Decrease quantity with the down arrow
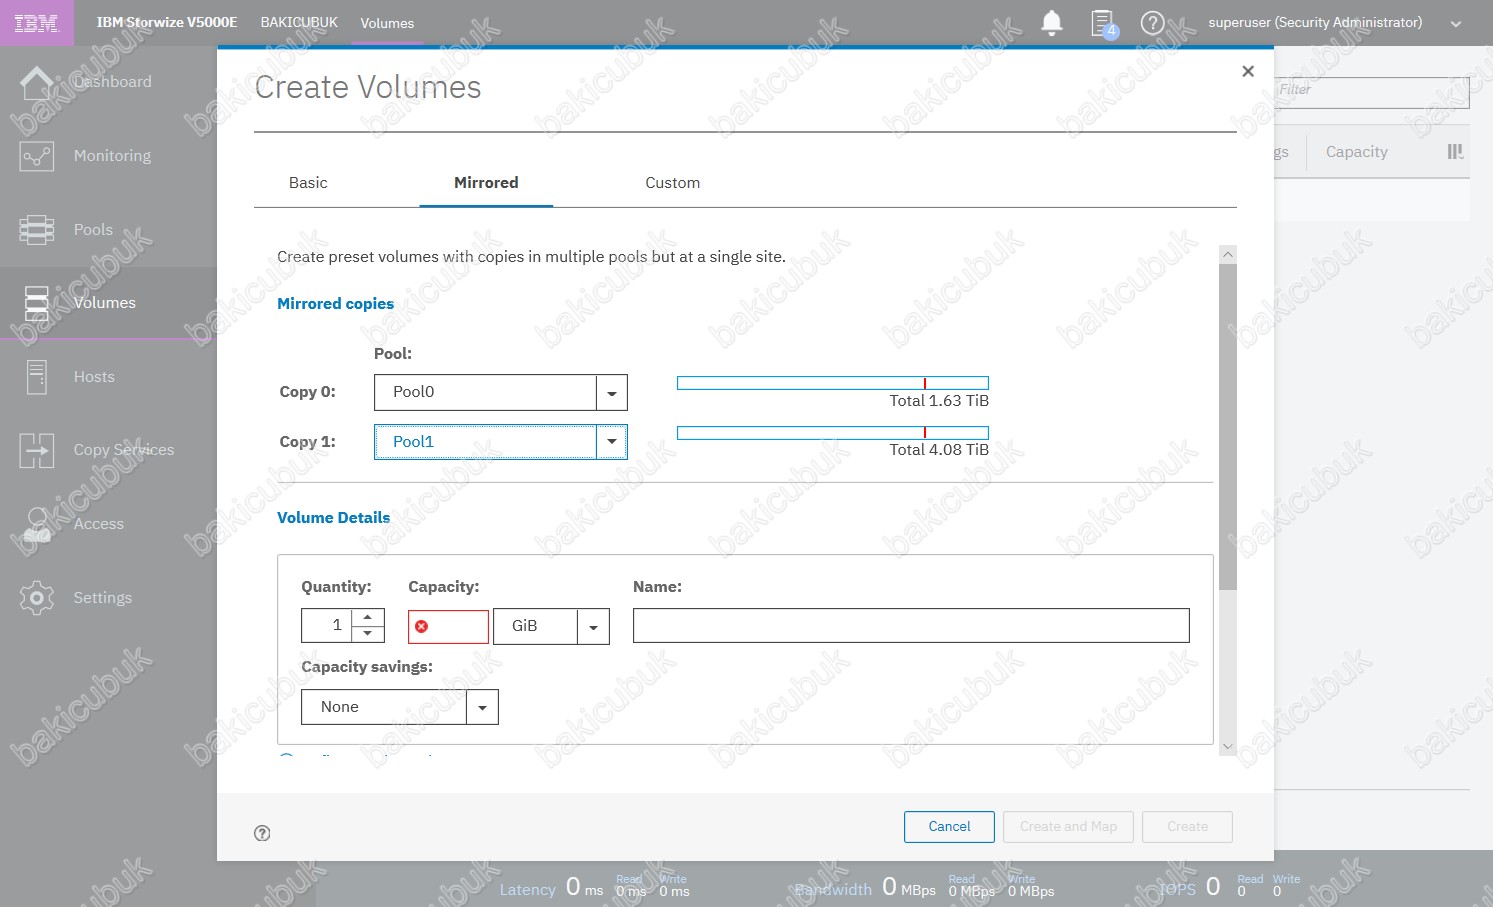Viewport: 1493px width, 907px height. click(368, 634)
